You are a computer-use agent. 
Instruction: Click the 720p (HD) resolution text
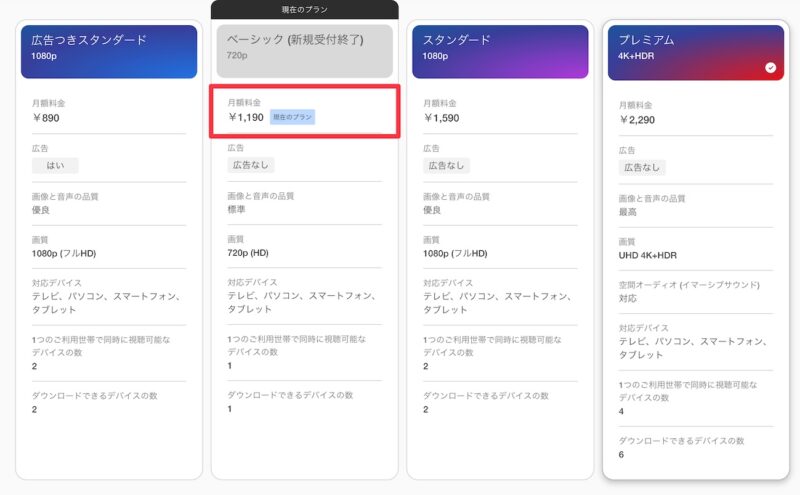248,253
